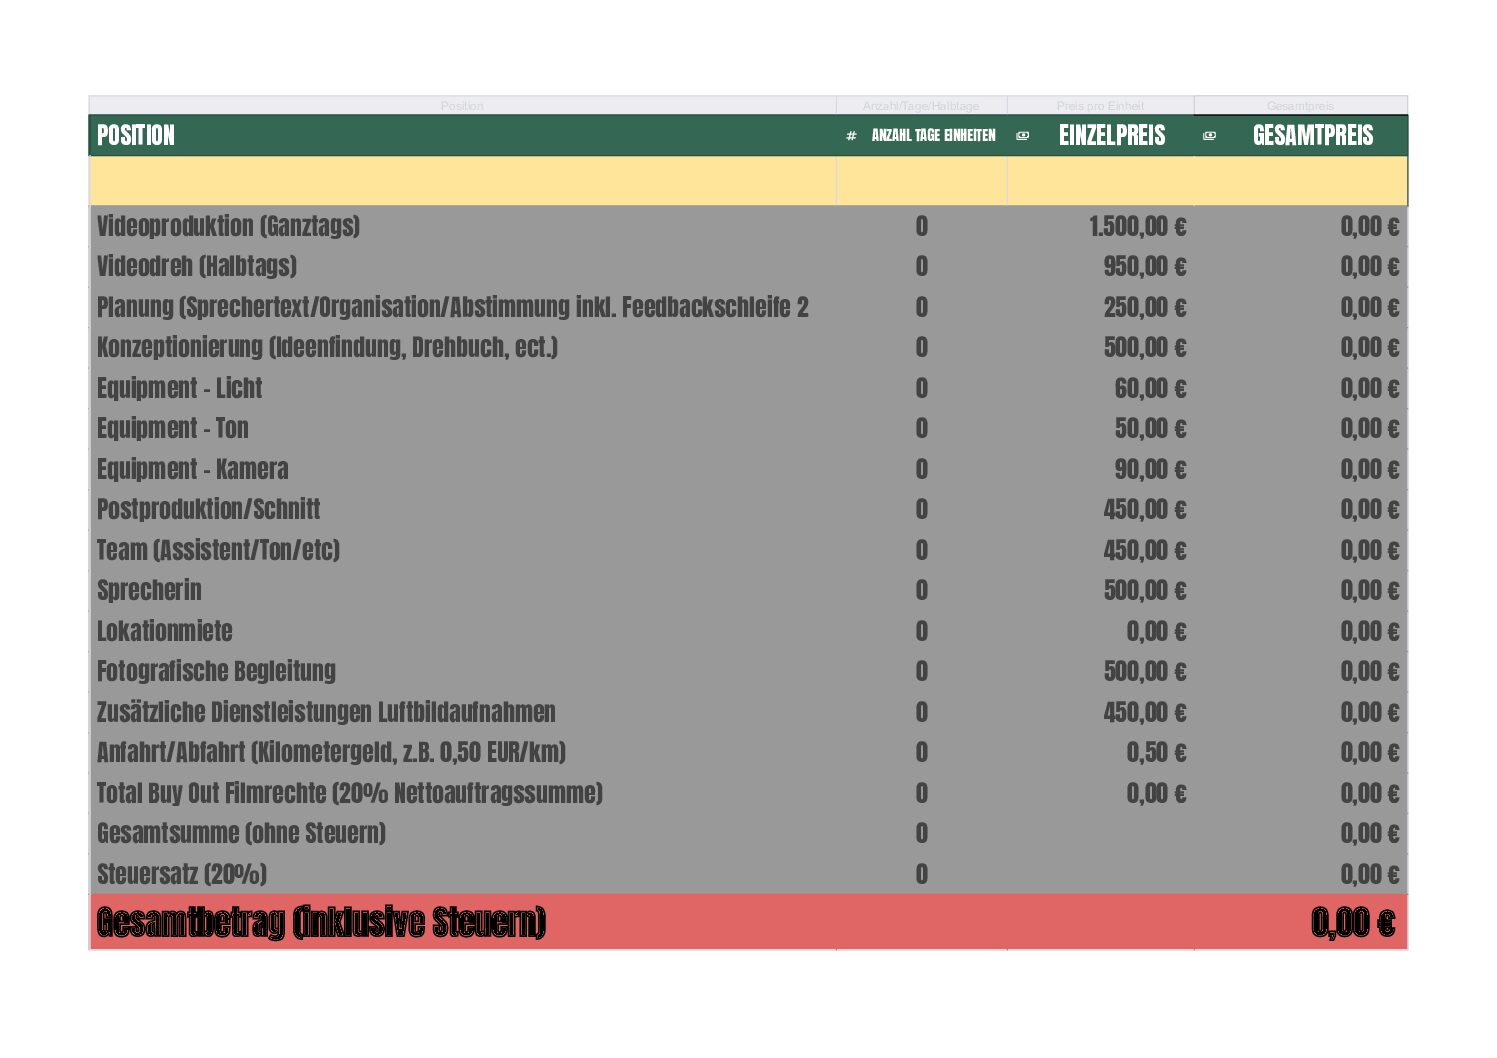The image size is (1497, 1058).
Task: Click the faint 'Preis pro Einheit' label
Action: pos(1100,106)
